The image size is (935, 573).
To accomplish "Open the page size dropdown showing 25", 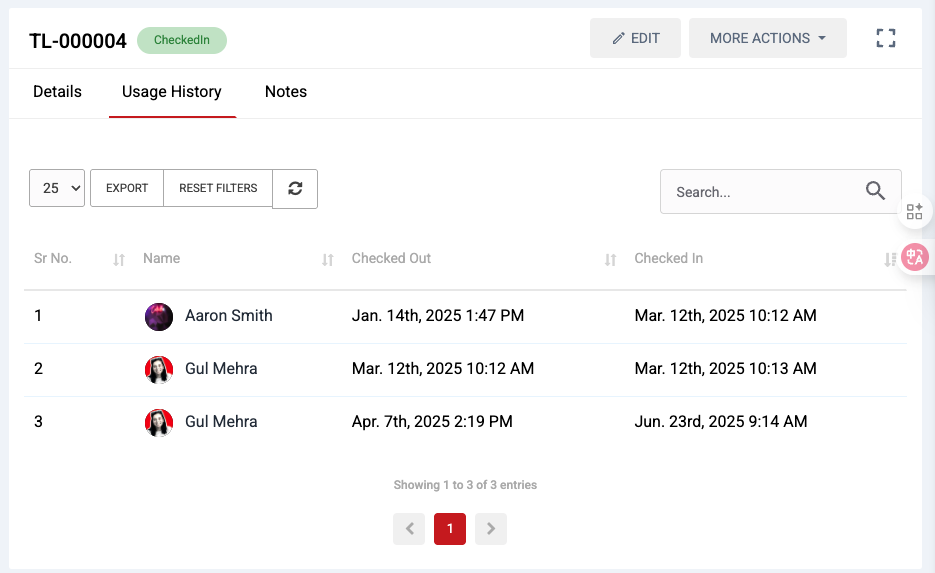I will [x=57, y=188].
